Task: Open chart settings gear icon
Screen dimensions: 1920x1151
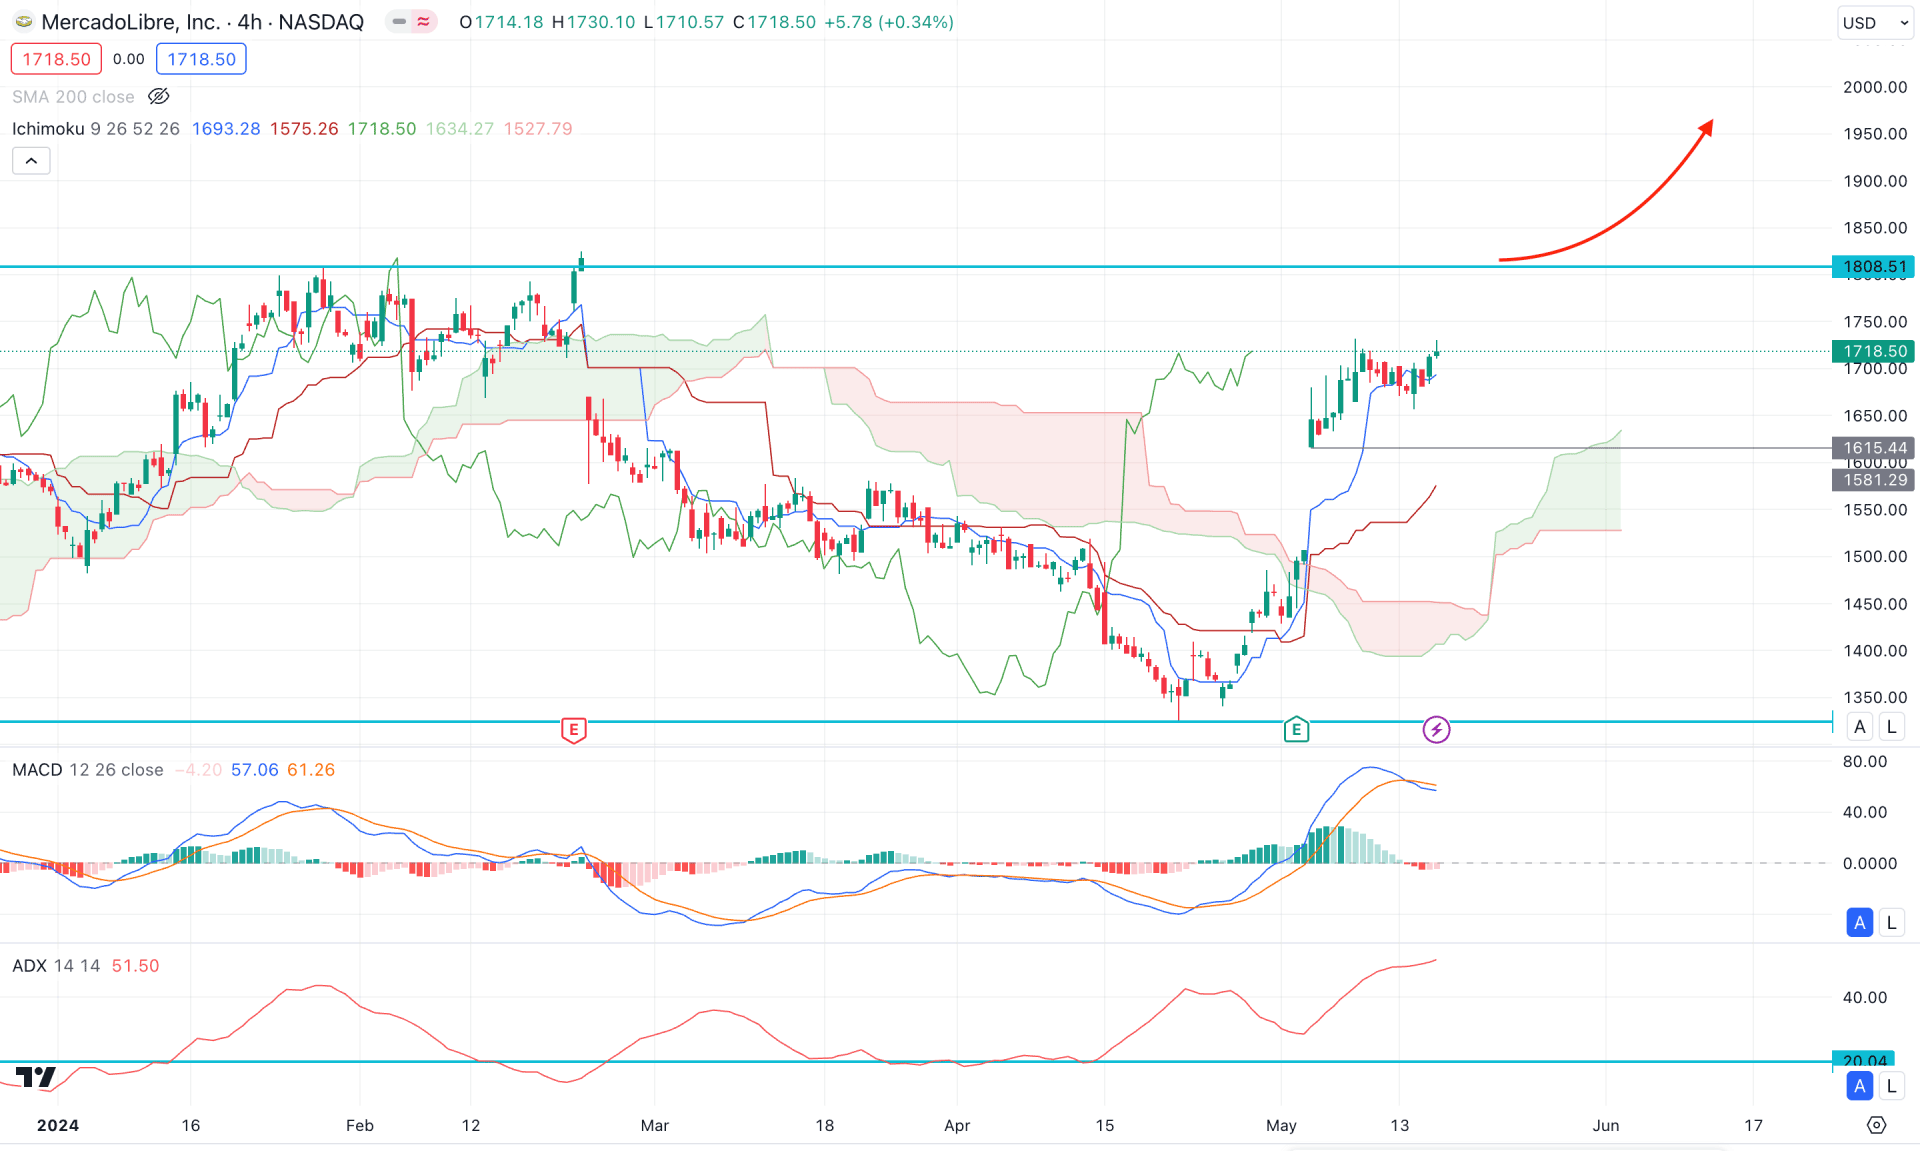Action: (1877, 1125)
